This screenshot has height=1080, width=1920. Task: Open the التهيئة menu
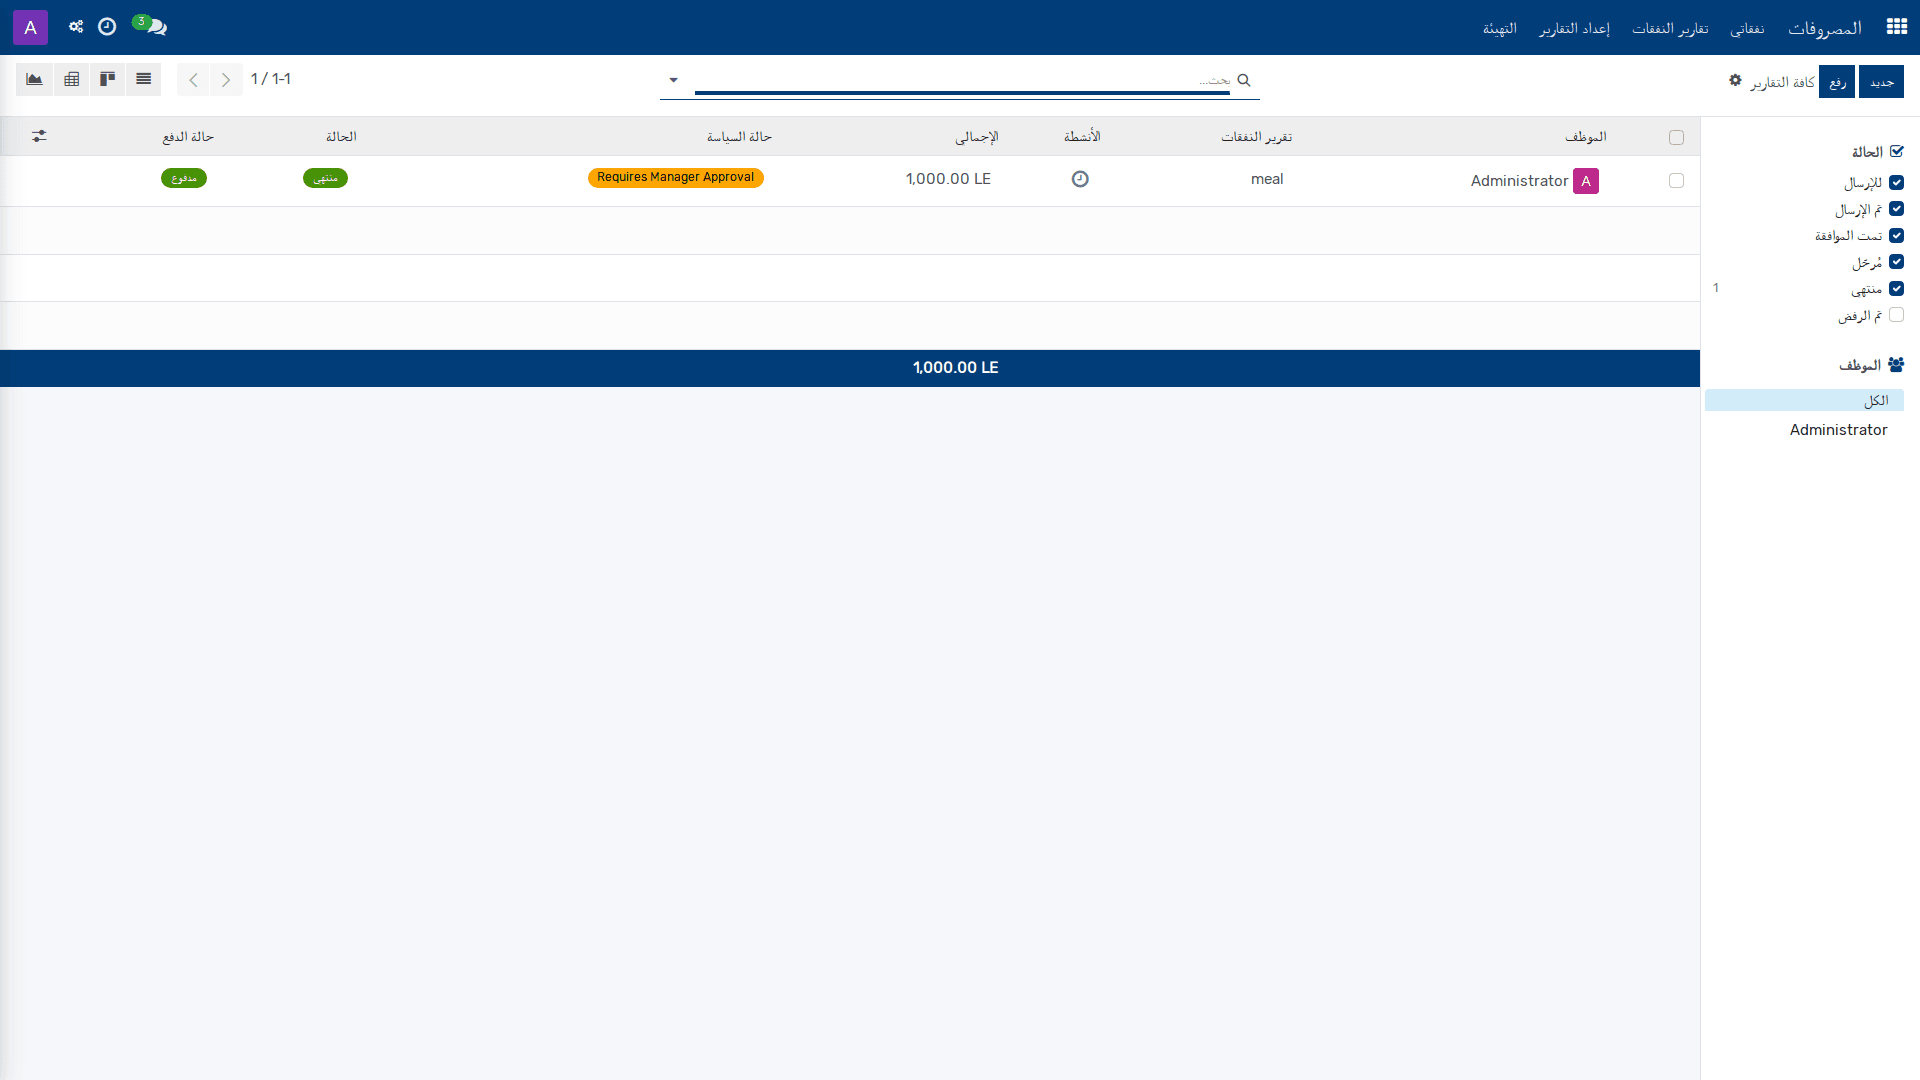(1499, 28)
